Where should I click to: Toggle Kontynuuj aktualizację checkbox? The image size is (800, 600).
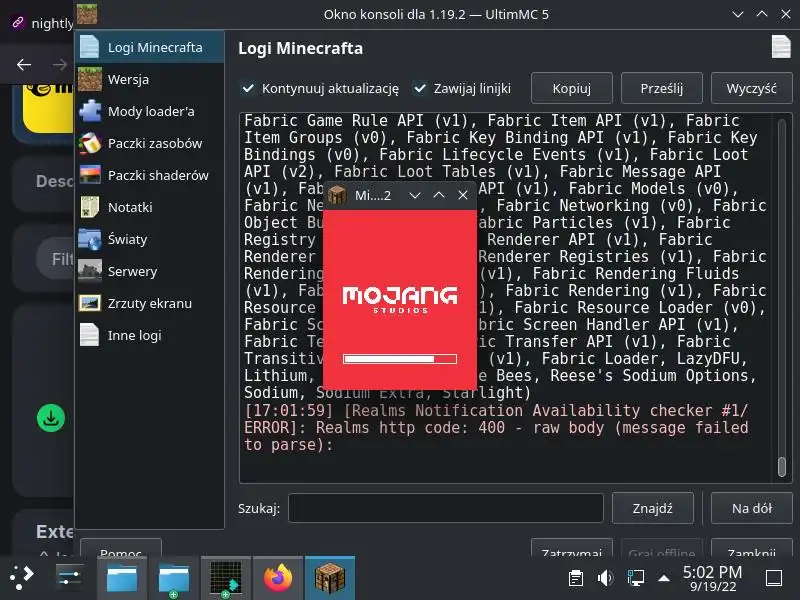click(x=248, y=88)
